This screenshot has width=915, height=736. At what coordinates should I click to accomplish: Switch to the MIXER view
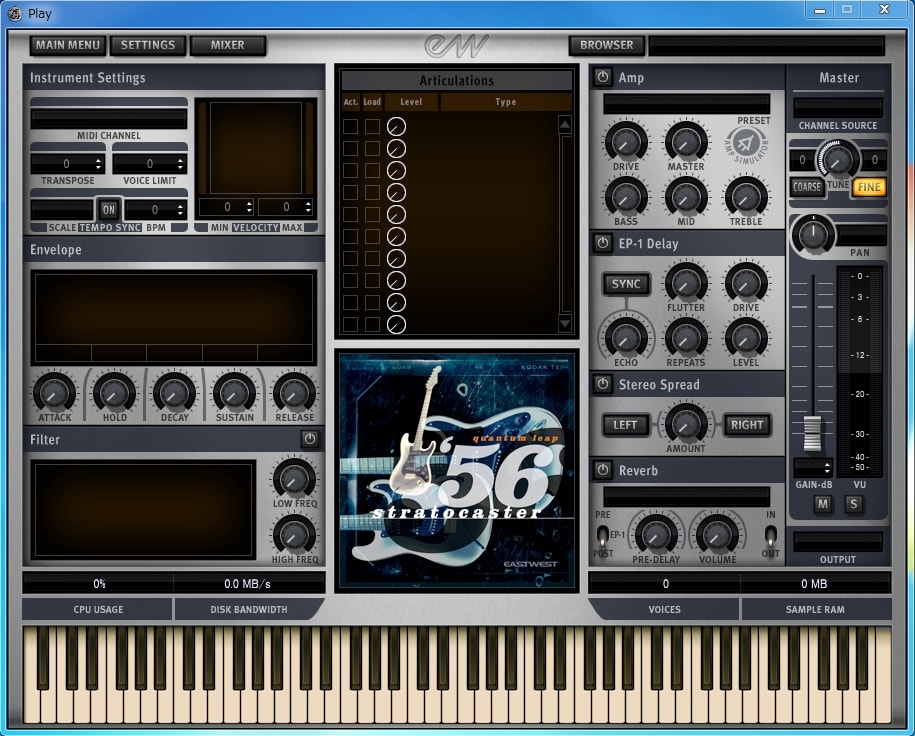[x=228, y=45]
